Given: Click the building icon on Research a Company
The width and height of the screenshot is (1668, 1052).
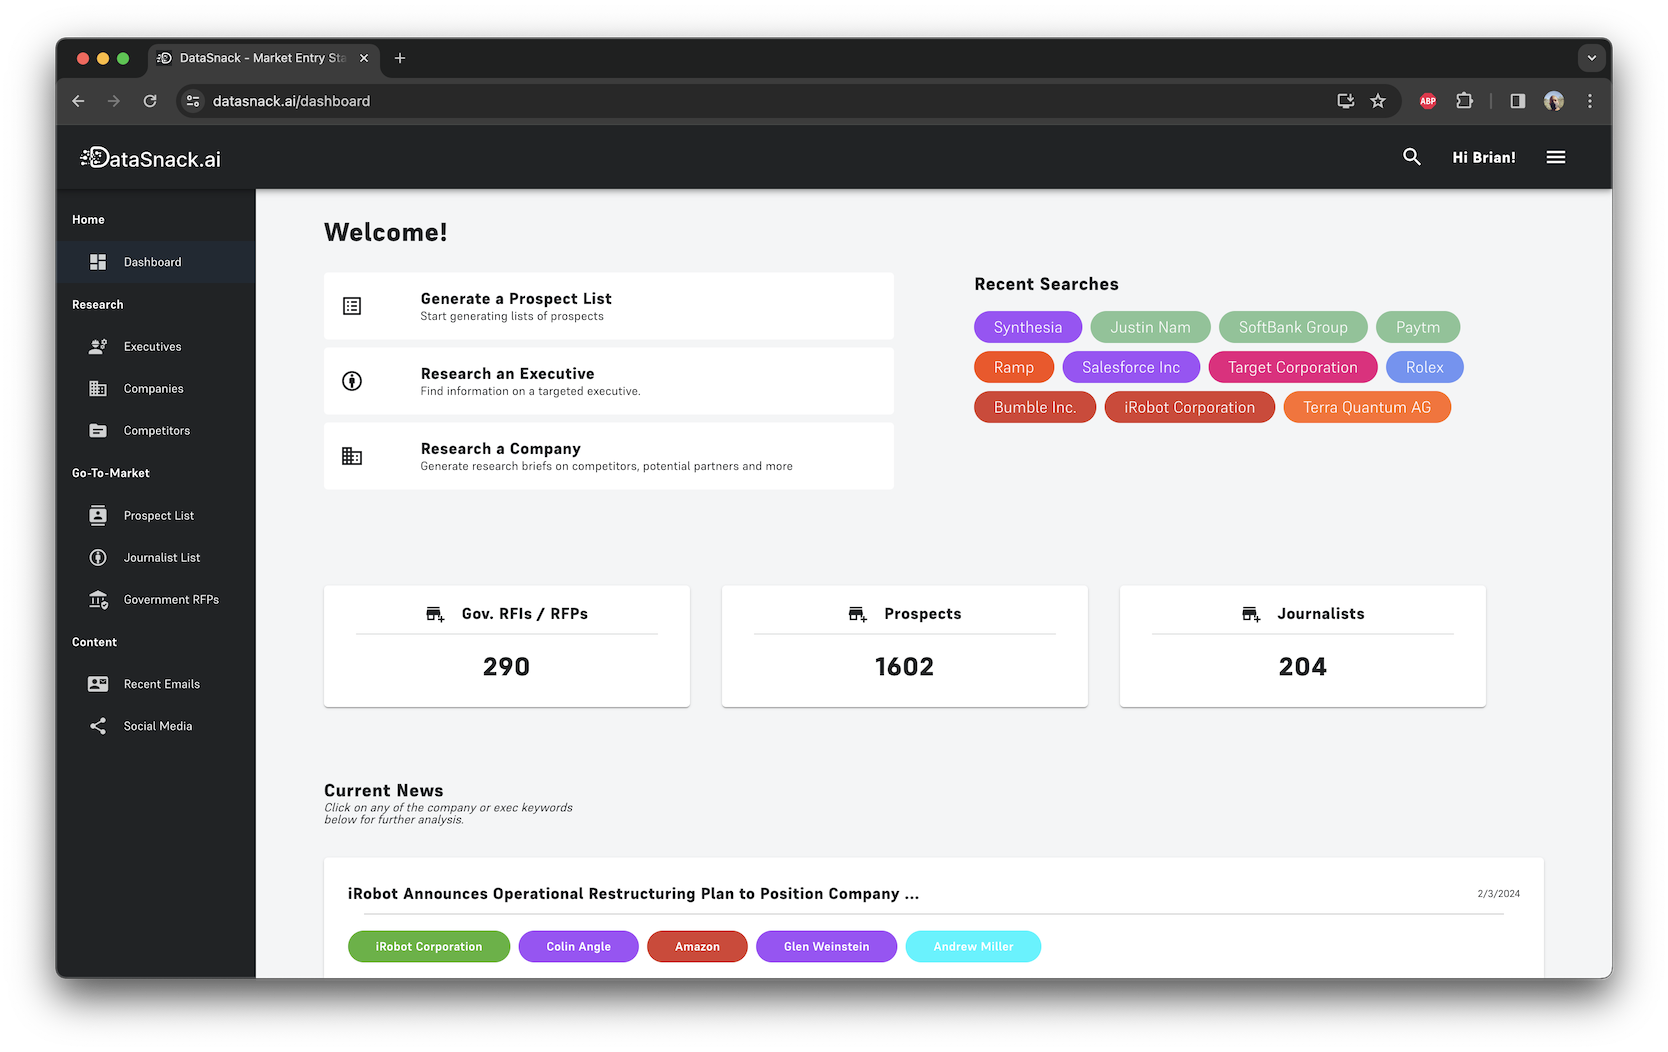Looking at the screenshot, I should (352, 456).
